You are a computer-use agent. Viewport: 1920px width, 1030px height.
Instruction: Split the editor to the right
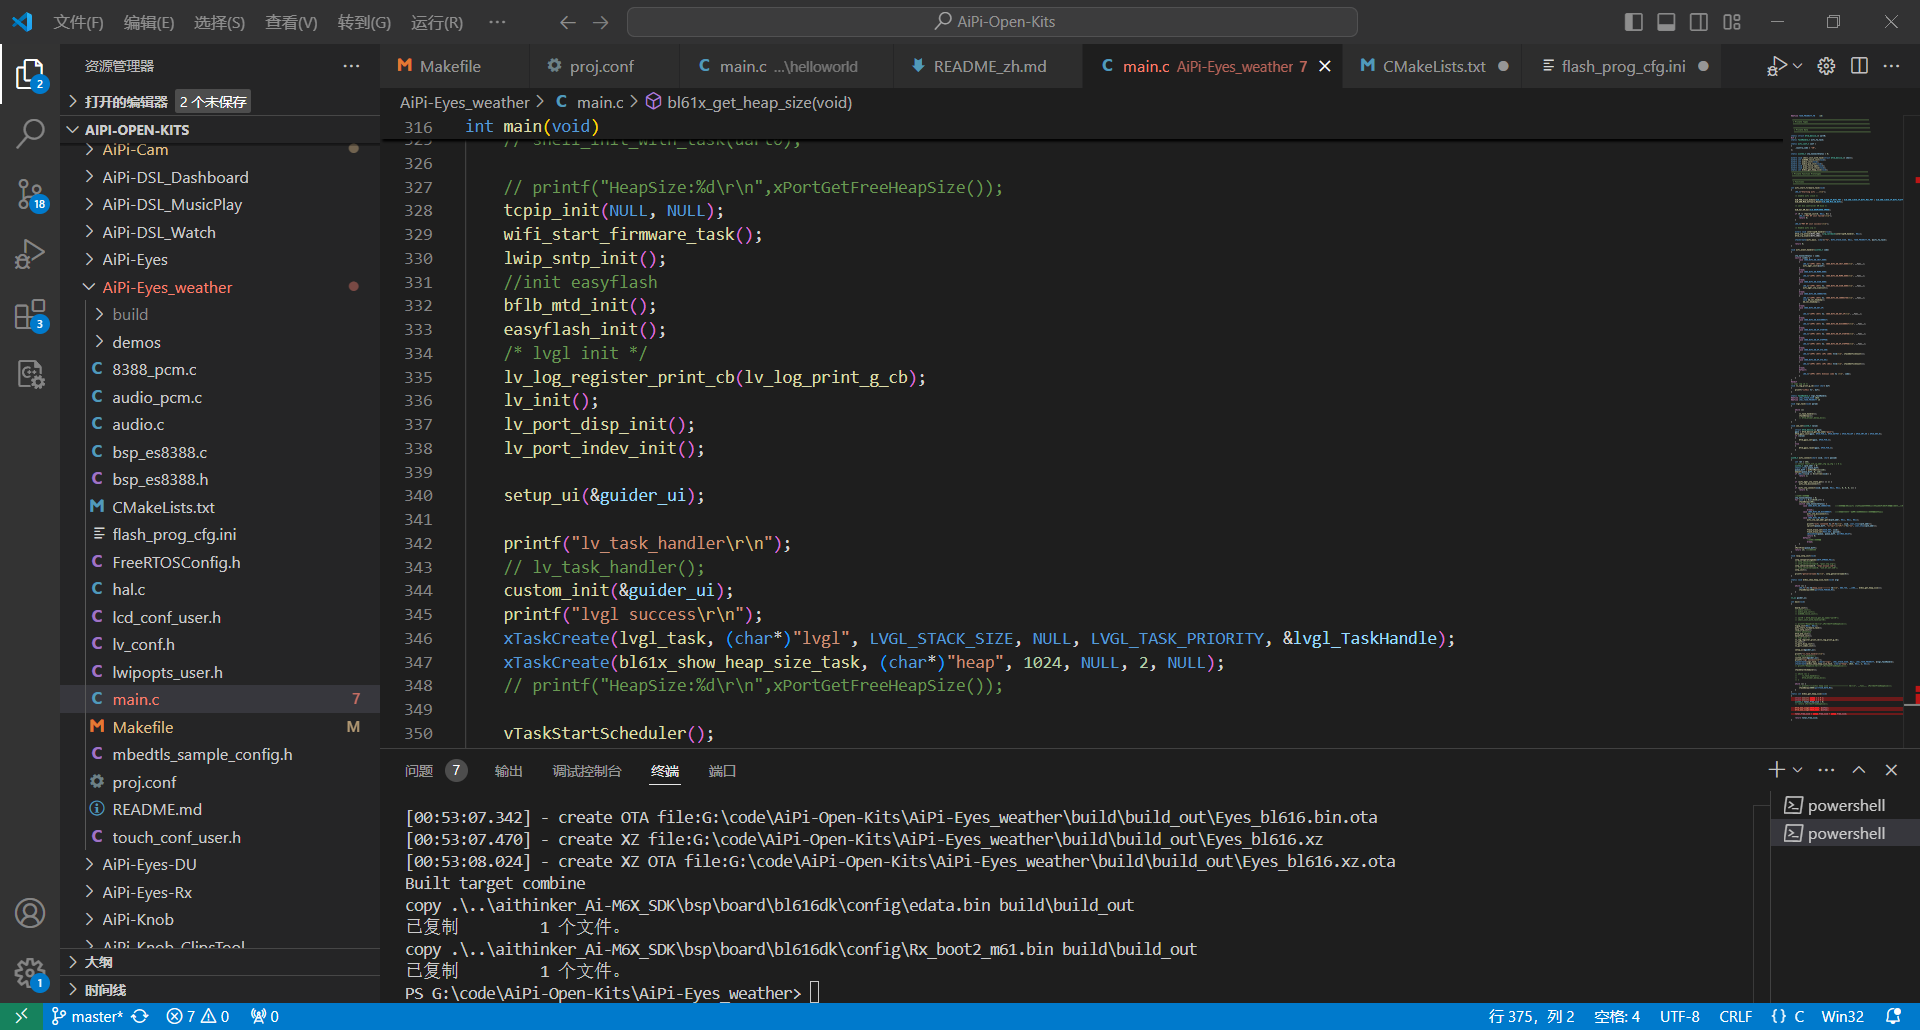point(1859,66)
